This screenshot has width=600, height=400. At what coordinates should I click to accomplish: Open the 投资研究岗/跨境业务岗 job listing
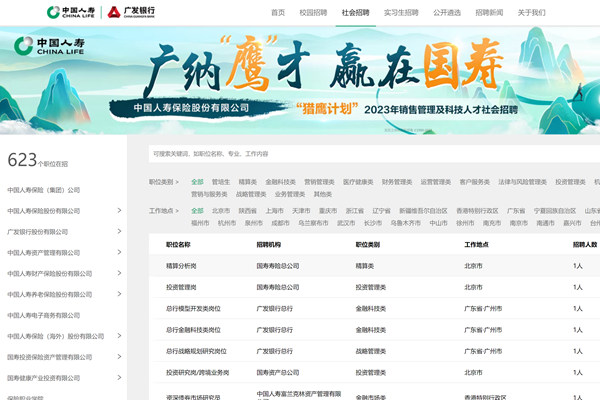pos(197,372)
